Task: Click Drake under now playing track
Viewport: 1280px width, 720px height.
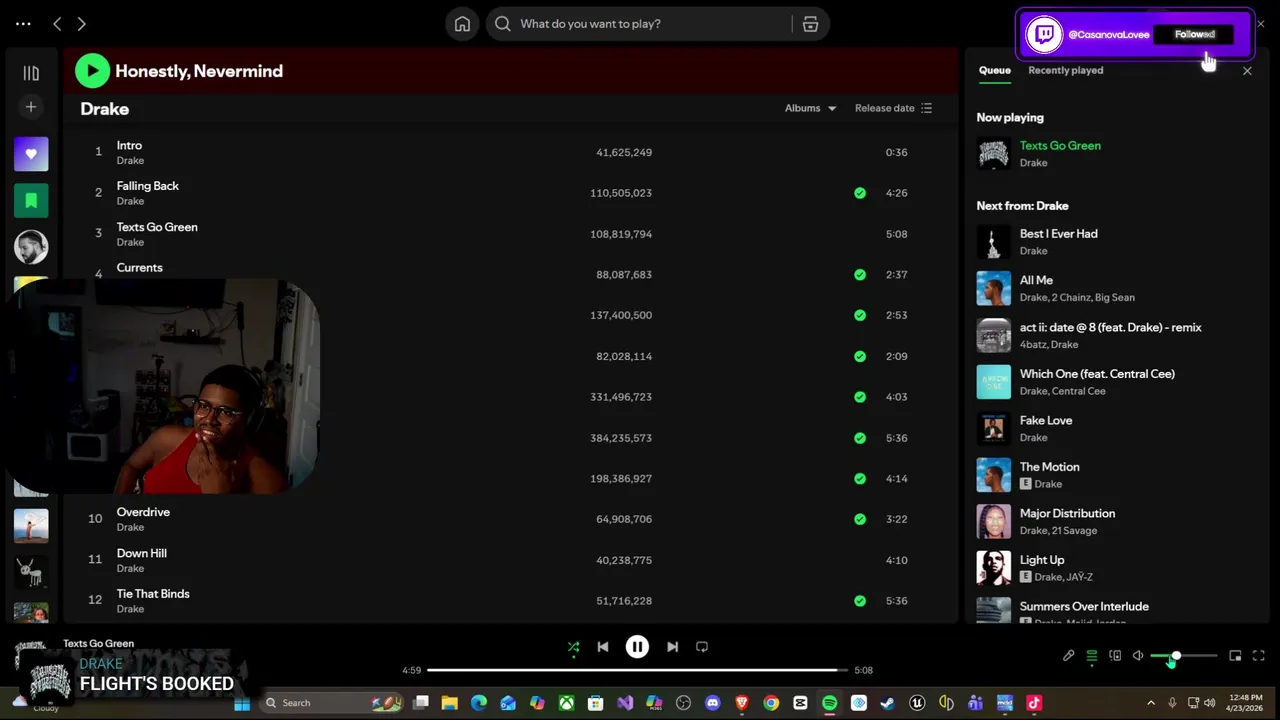Action: pyautogui.click(x=1033, y=163)
